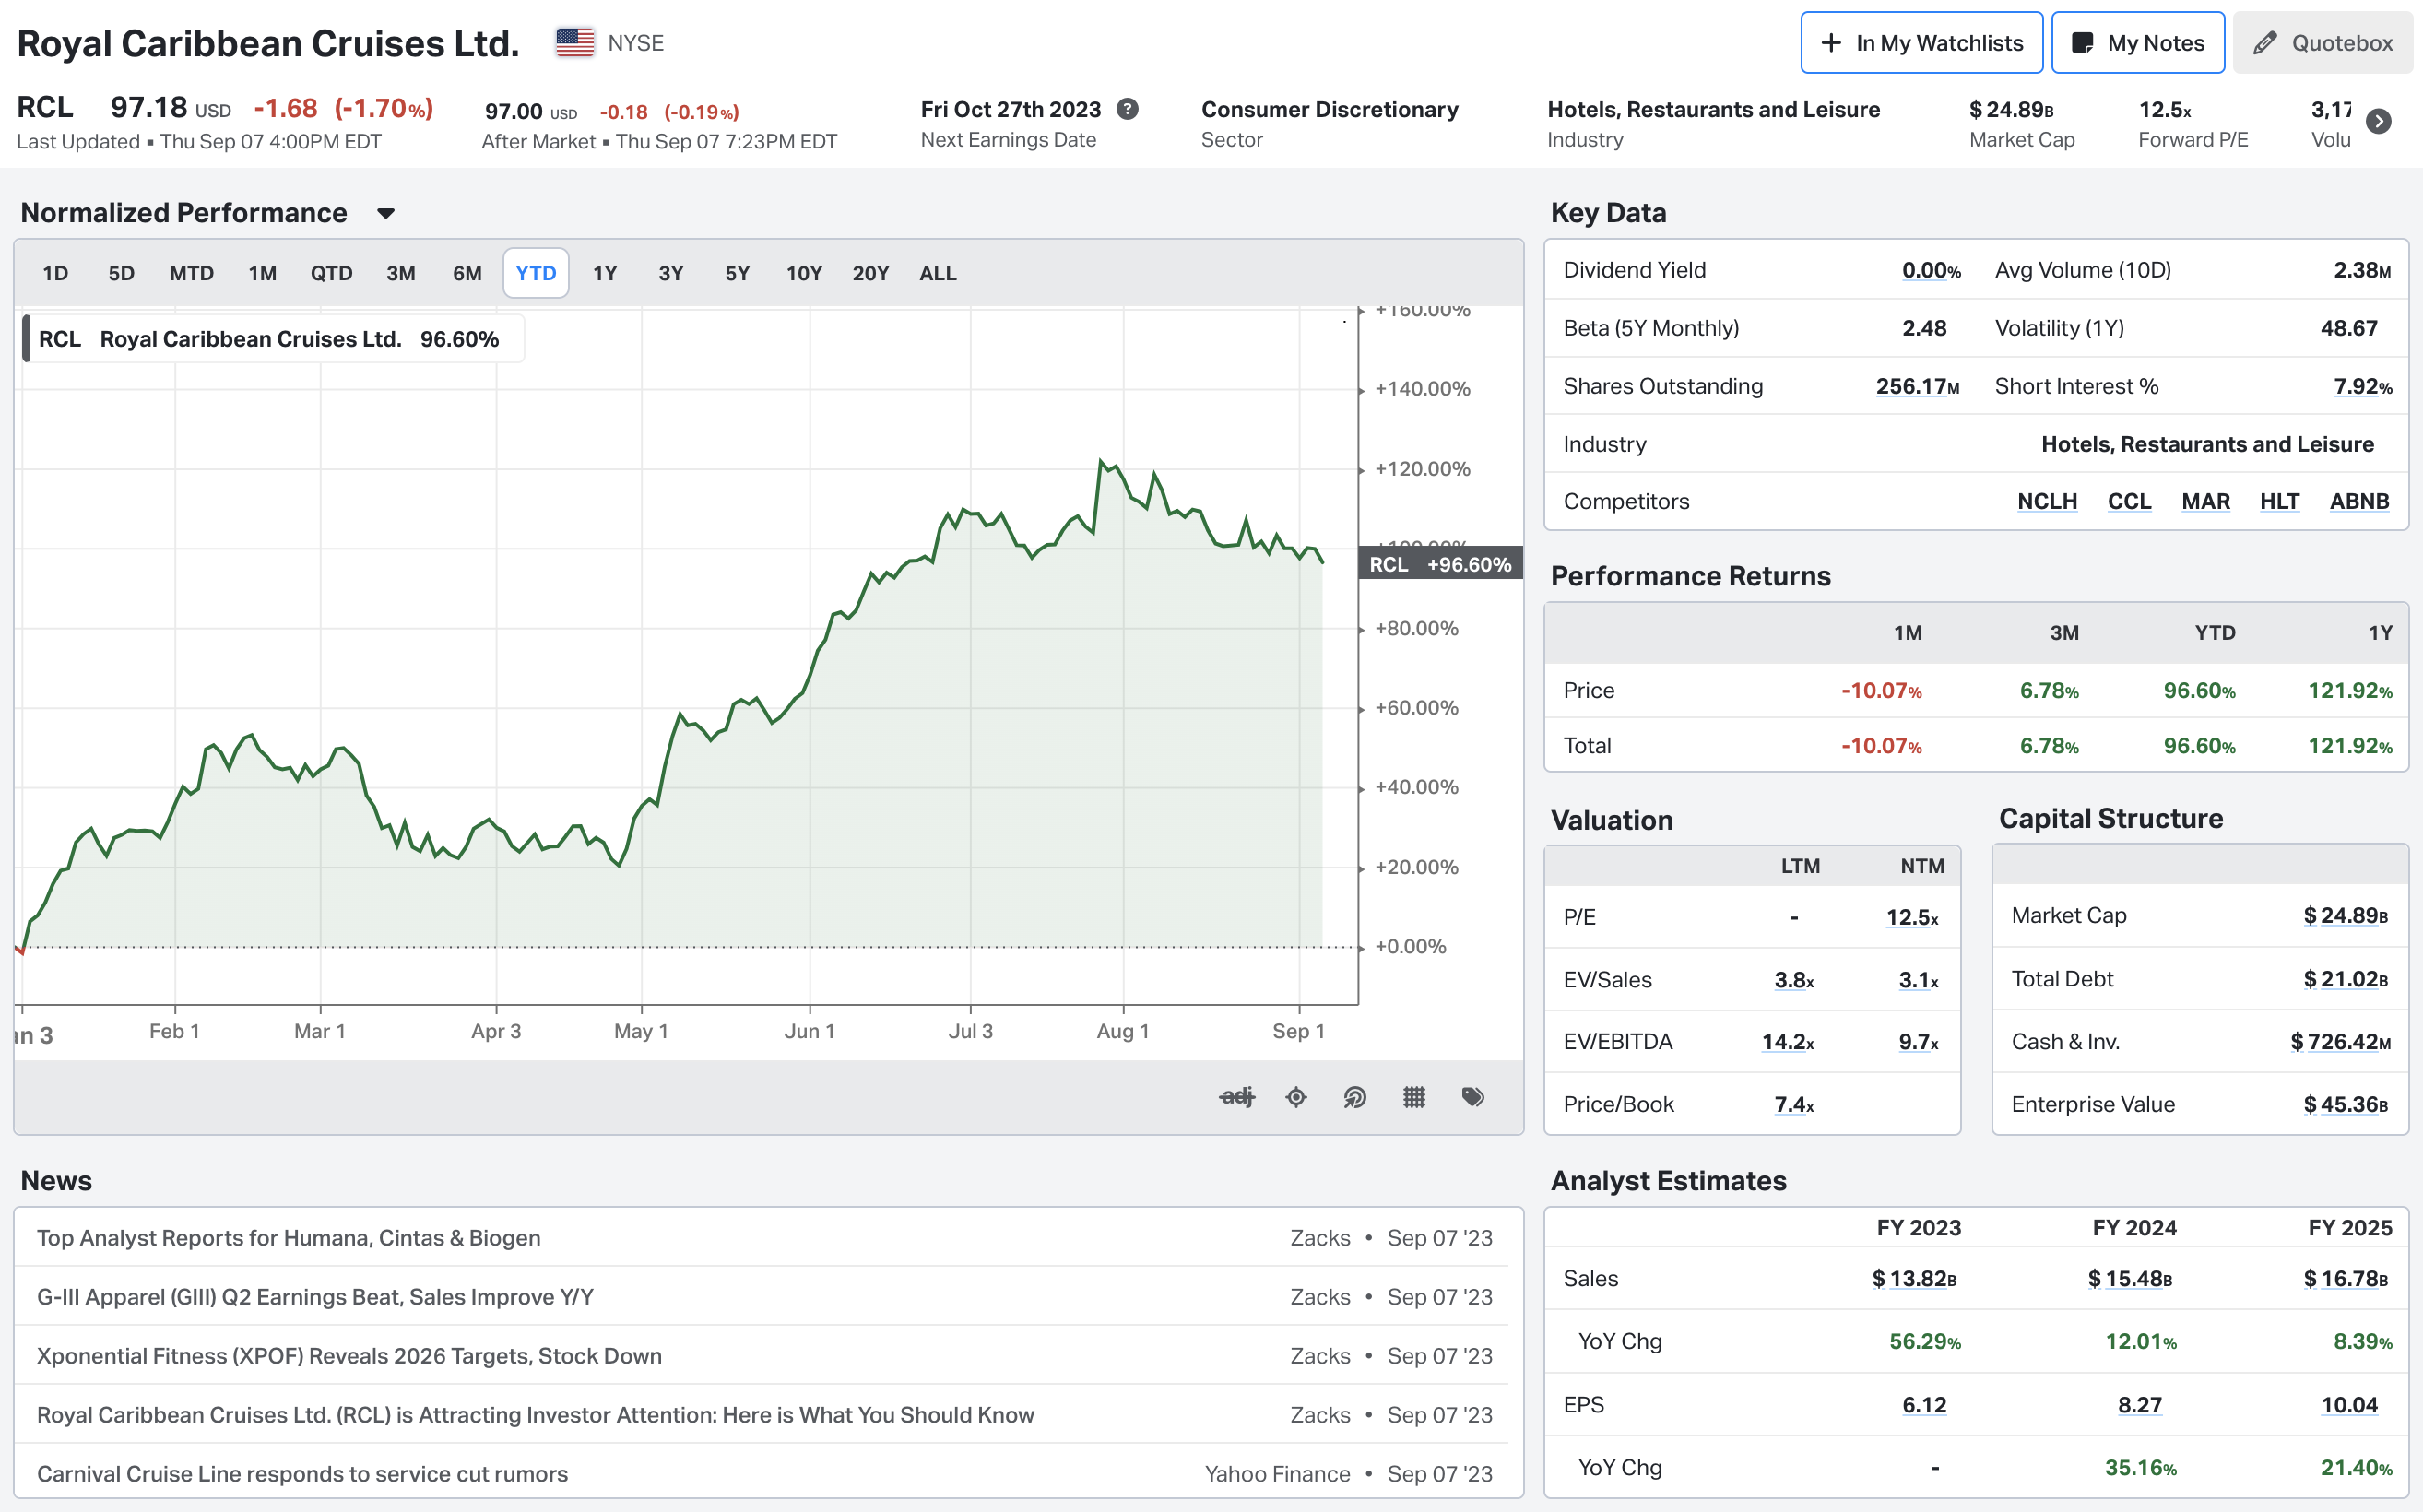Click the RCL +96.60% axis price tag
The image size is (2423, 1512).
click(x=1440, y=564)
